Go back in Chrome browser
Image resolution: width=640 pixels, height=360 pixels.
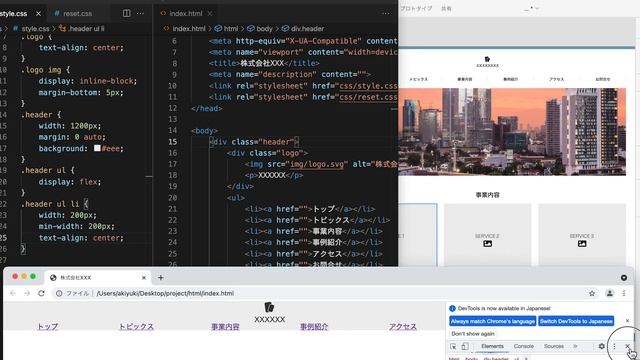(13, 293)
